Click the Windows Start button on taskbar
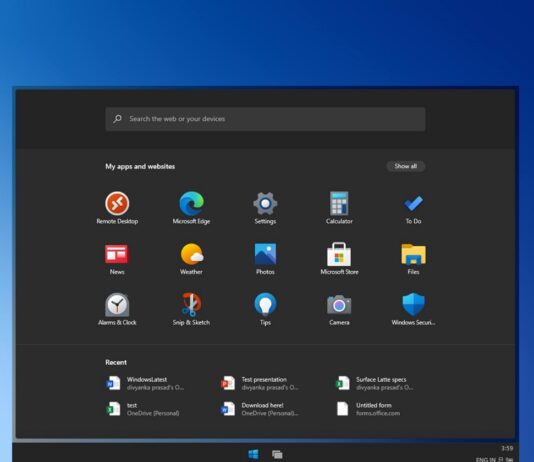Screen dimensions: 534x462 click(x=253, y=454)
